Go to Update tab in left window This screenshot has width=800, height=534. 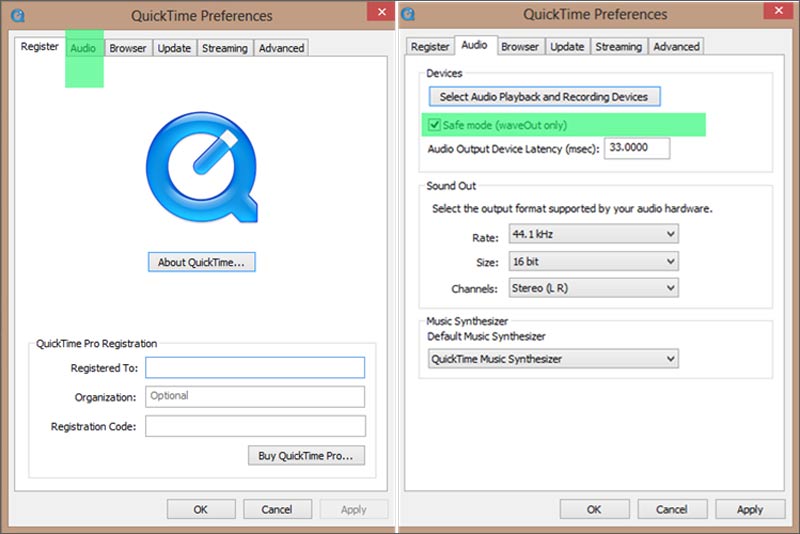point(174,48)
